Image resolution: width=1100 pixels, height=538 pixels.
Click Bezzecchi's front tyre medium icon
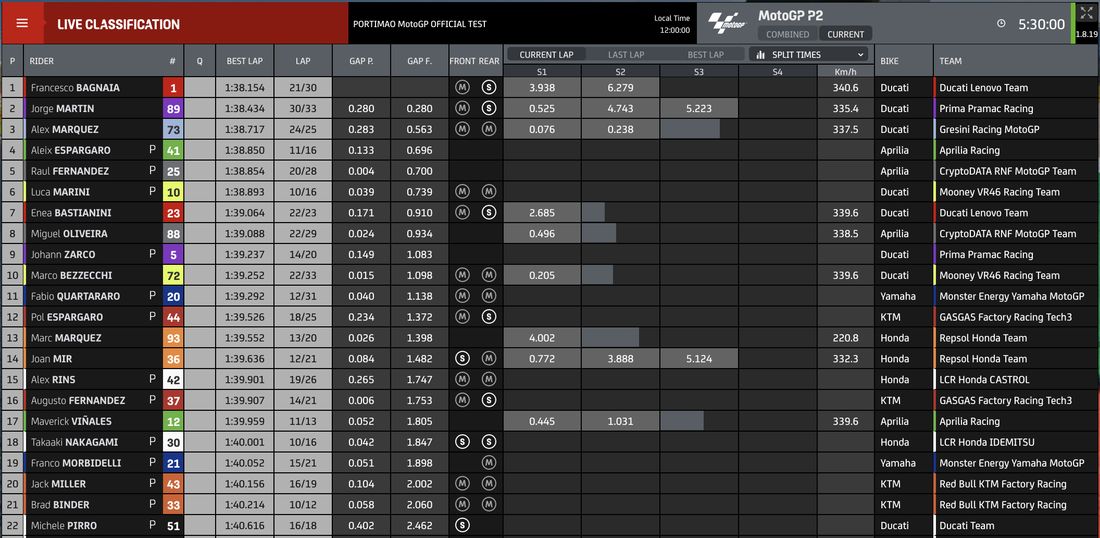pos(462,275)
